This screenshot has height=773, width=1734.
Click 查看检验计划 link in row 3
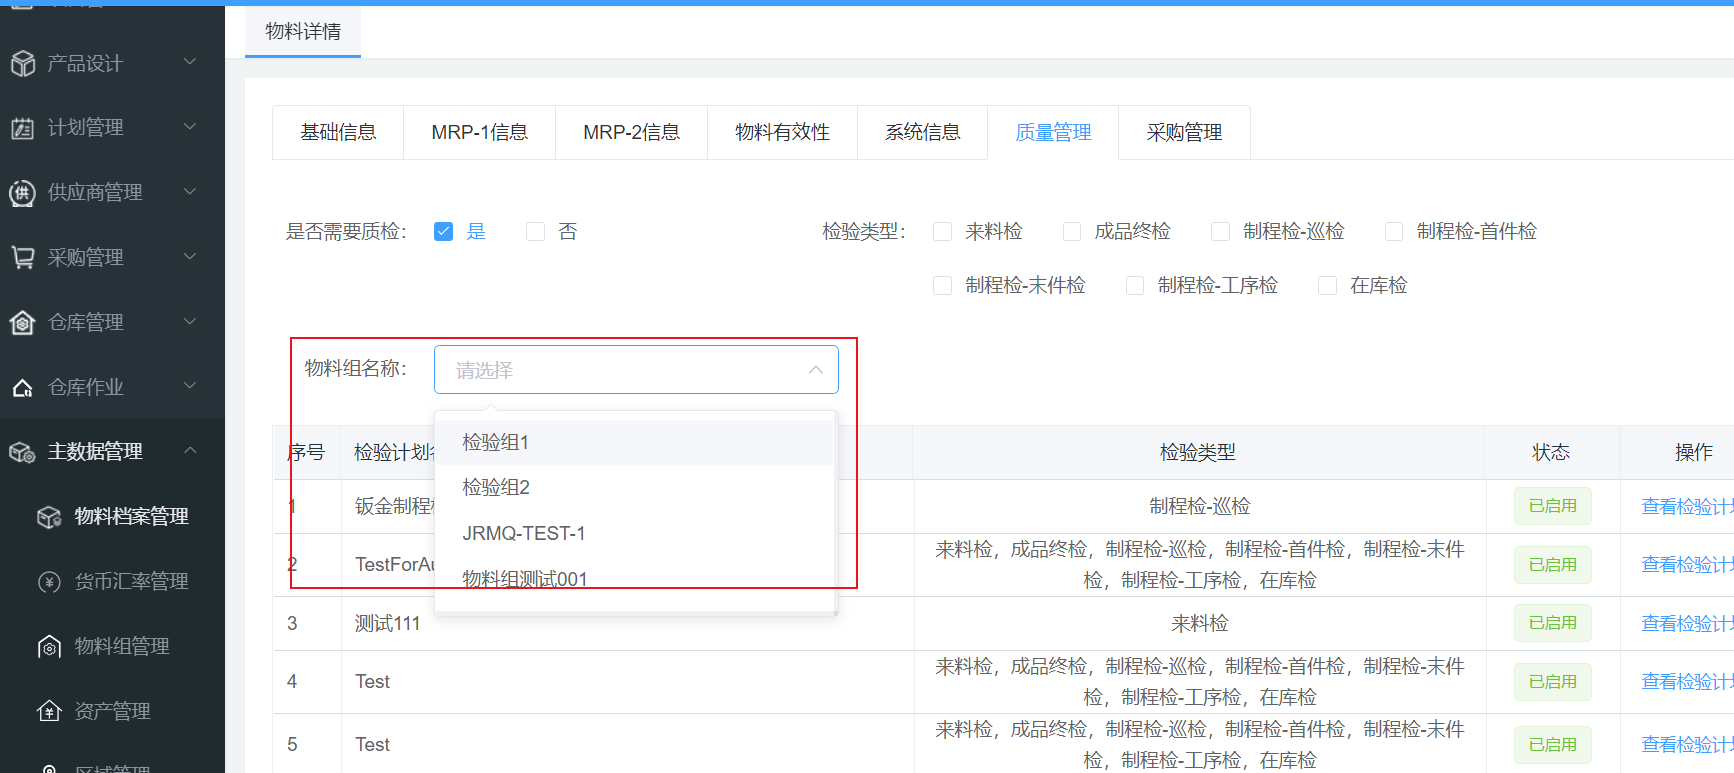coord(1686,623)
